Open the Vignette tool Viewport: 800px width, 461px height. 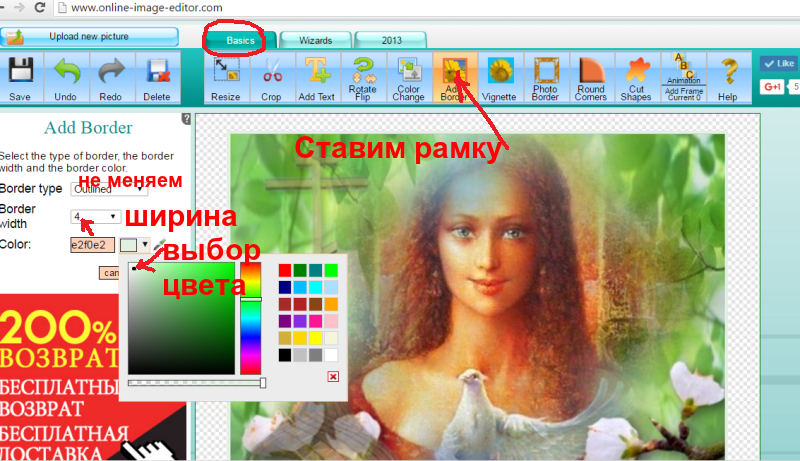pyautogui.click(x=499, y=78)
